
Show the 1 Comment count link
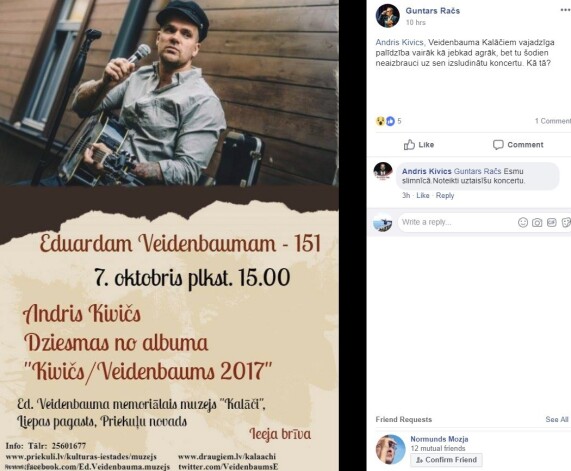click(x=552, y=121)
